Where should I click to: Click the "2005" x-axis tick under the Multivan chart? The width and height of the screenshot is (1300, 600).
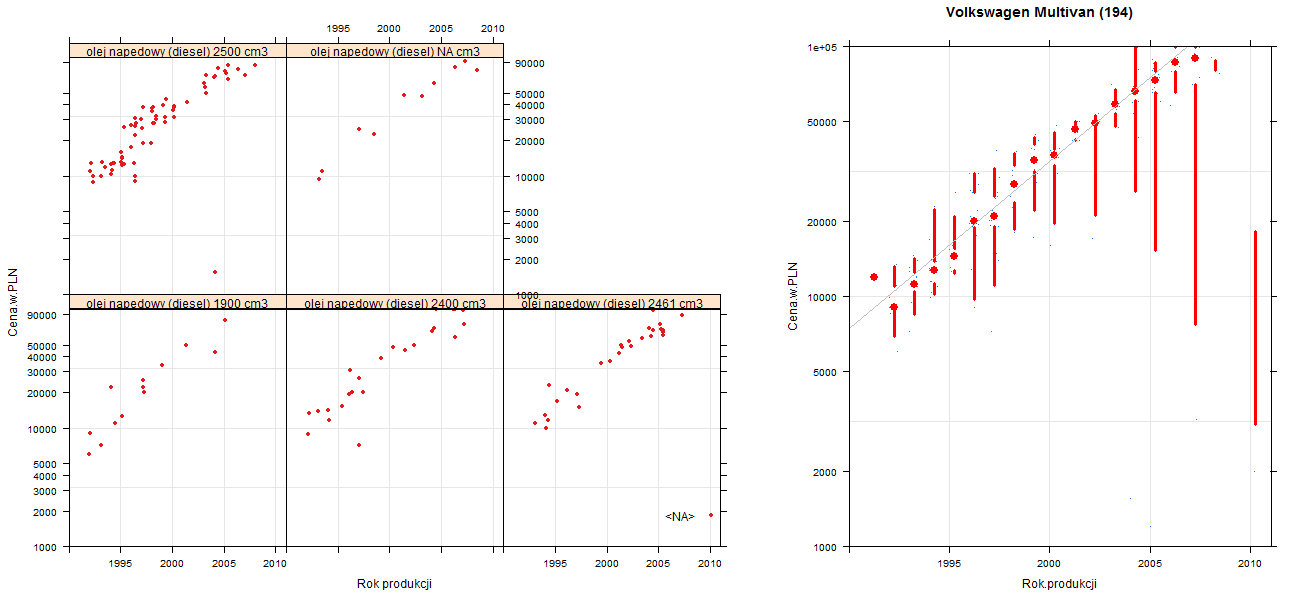(x=1149, y=563)
